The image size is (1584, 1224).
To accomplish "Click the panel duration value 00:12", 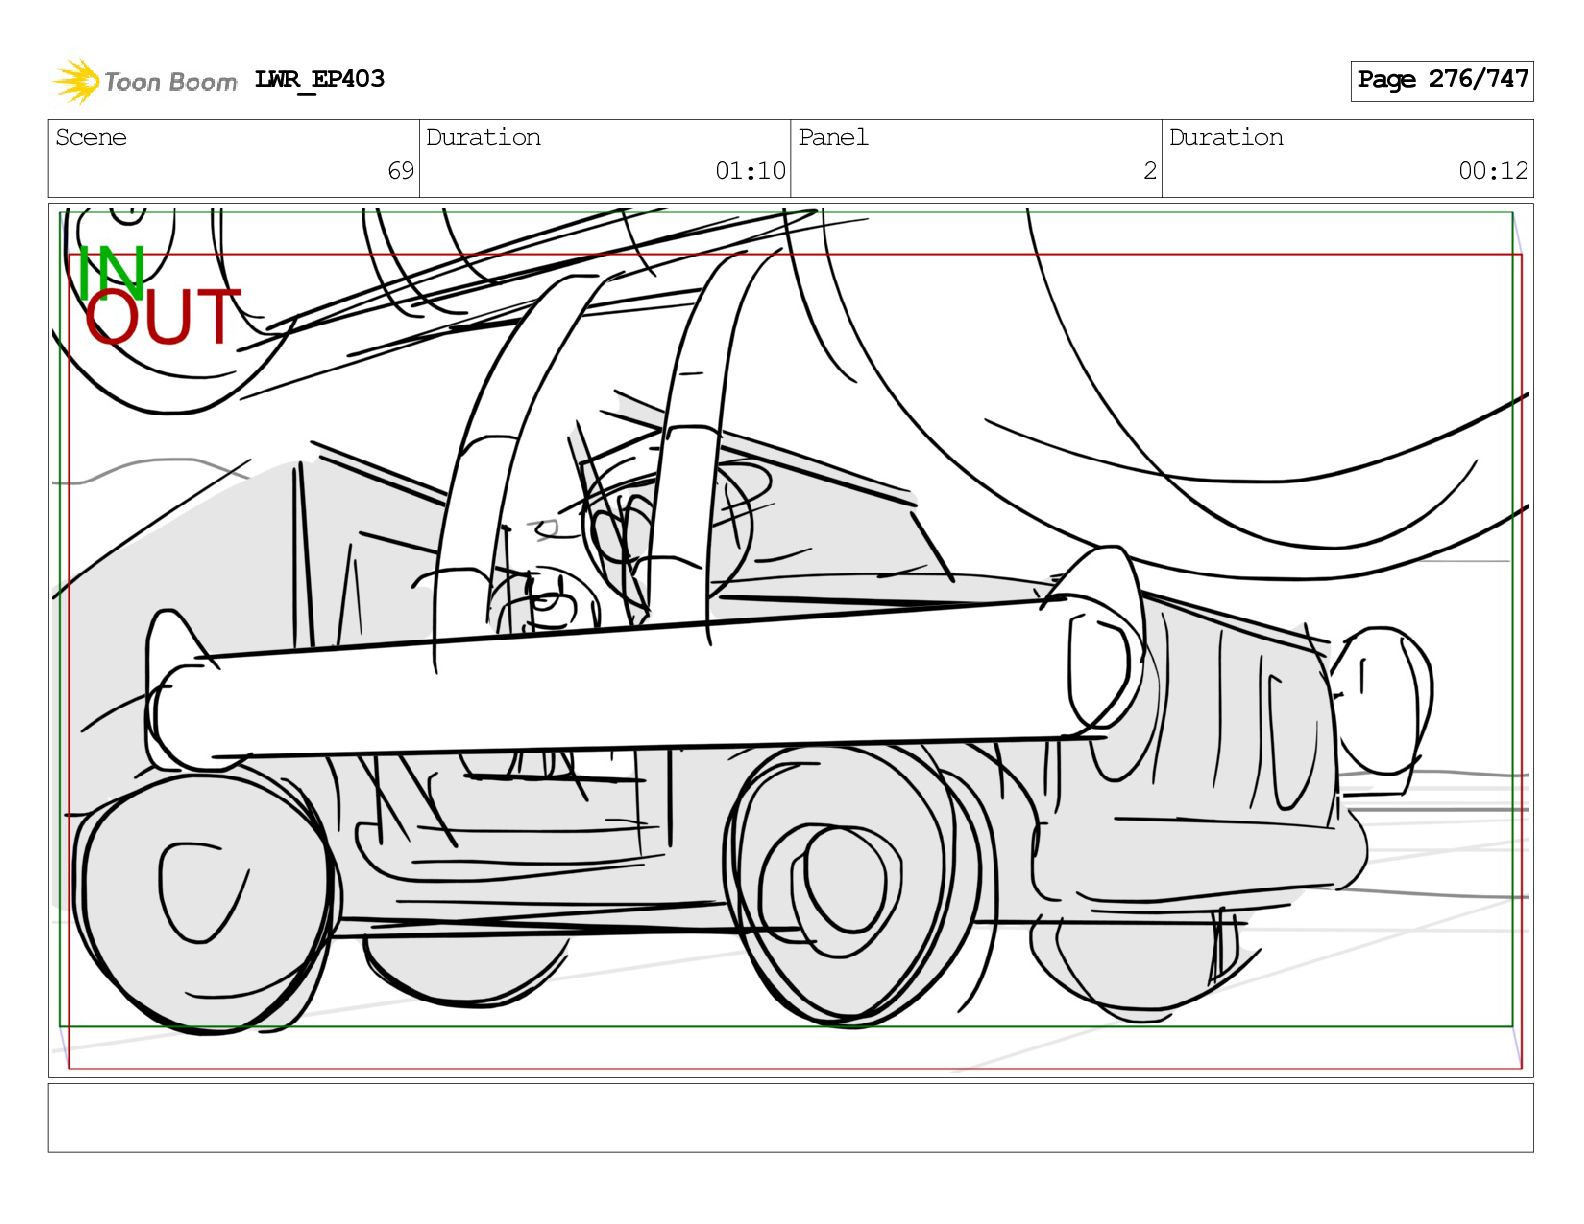I will (x=1492, y=171).
